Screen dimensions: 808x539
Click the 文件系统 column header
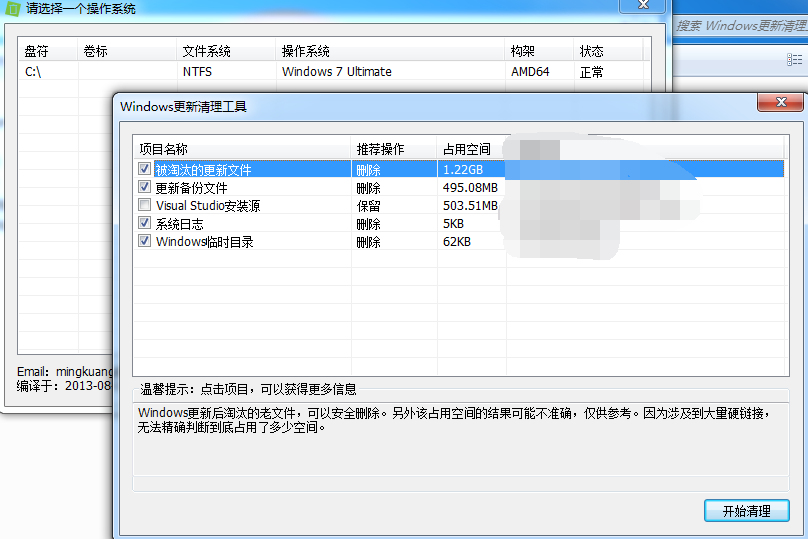tap(226, 51)
